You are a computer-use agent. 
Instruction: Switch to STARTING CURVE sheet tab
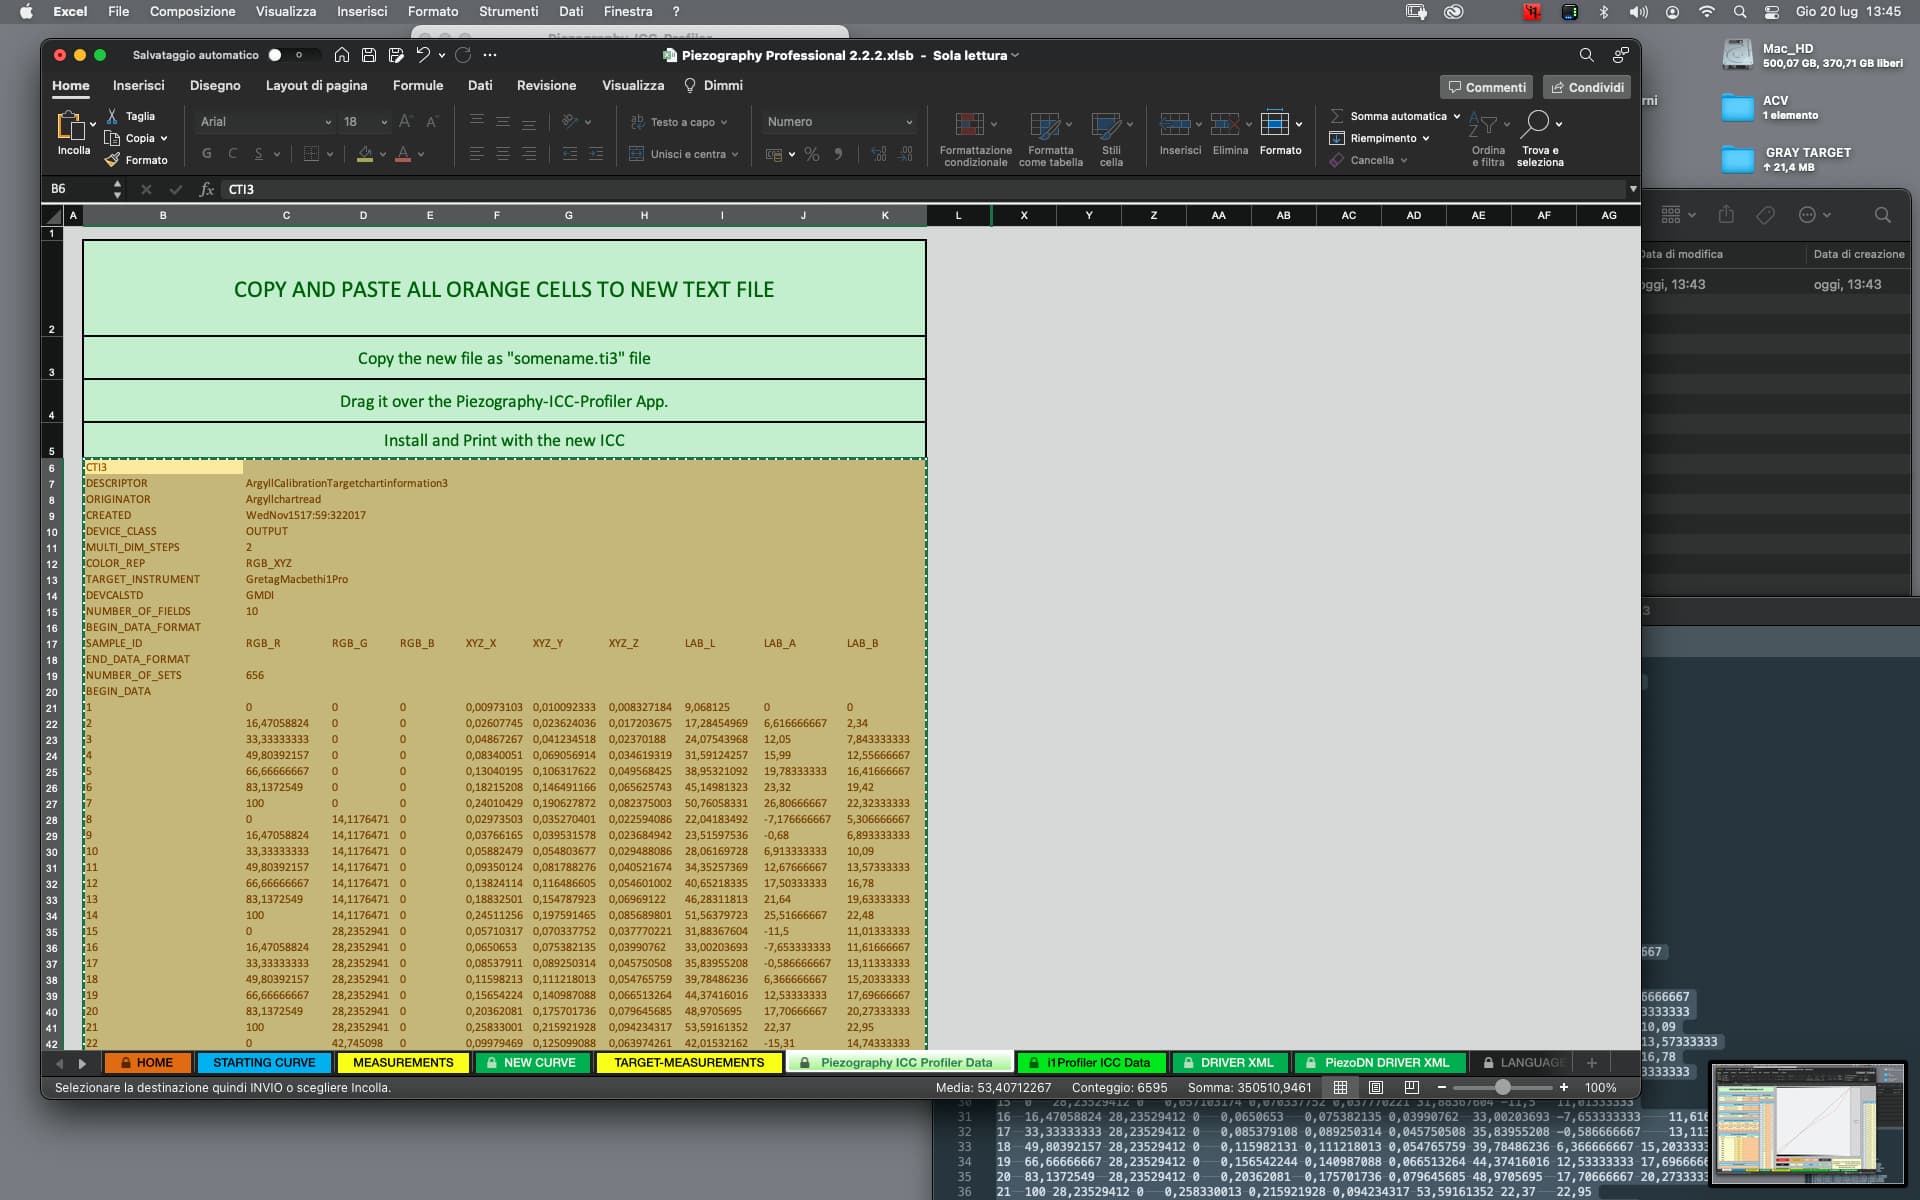pos(263,1062)
